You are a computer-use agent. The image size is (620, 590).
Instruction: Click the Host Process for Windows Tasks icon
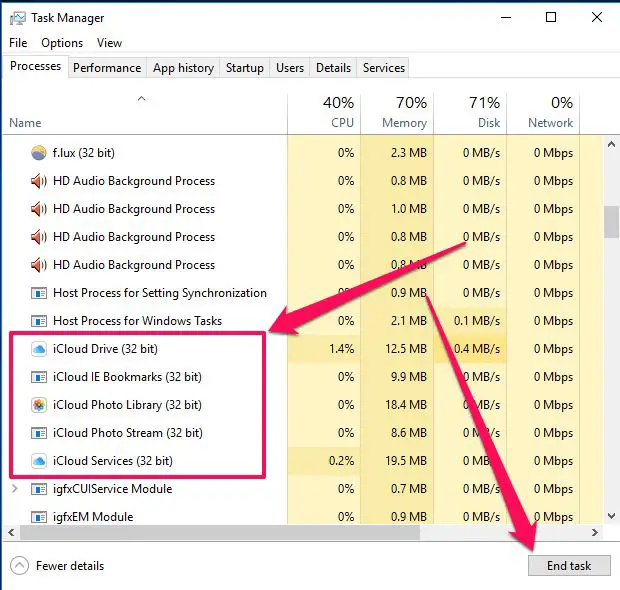click(x=39, y=321)
